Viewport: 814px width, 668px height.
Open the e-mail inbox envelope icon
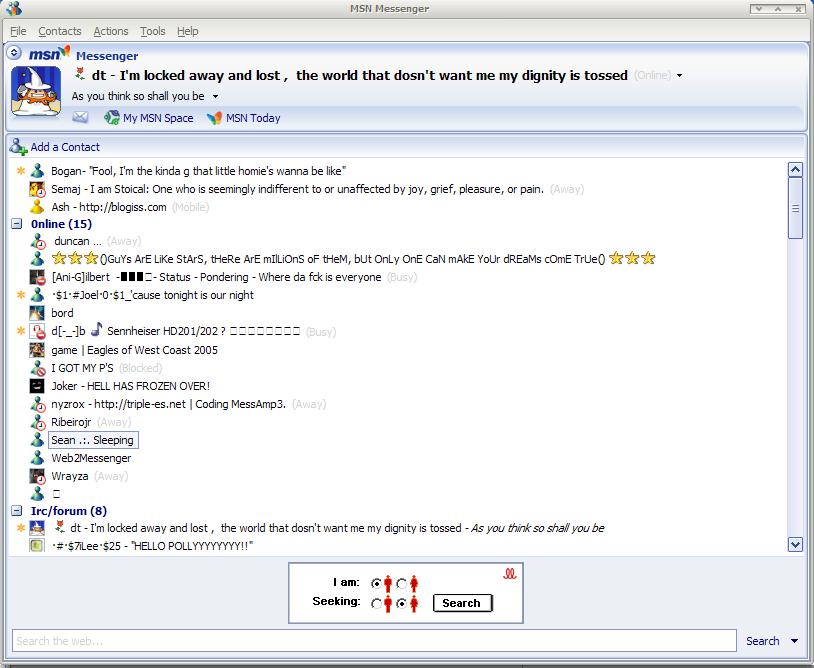point(80,117)
